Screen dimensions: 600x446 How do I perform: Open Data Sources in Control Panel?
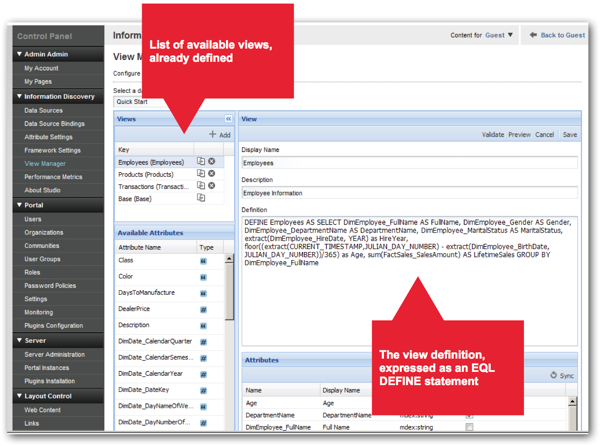coord(44,110)
